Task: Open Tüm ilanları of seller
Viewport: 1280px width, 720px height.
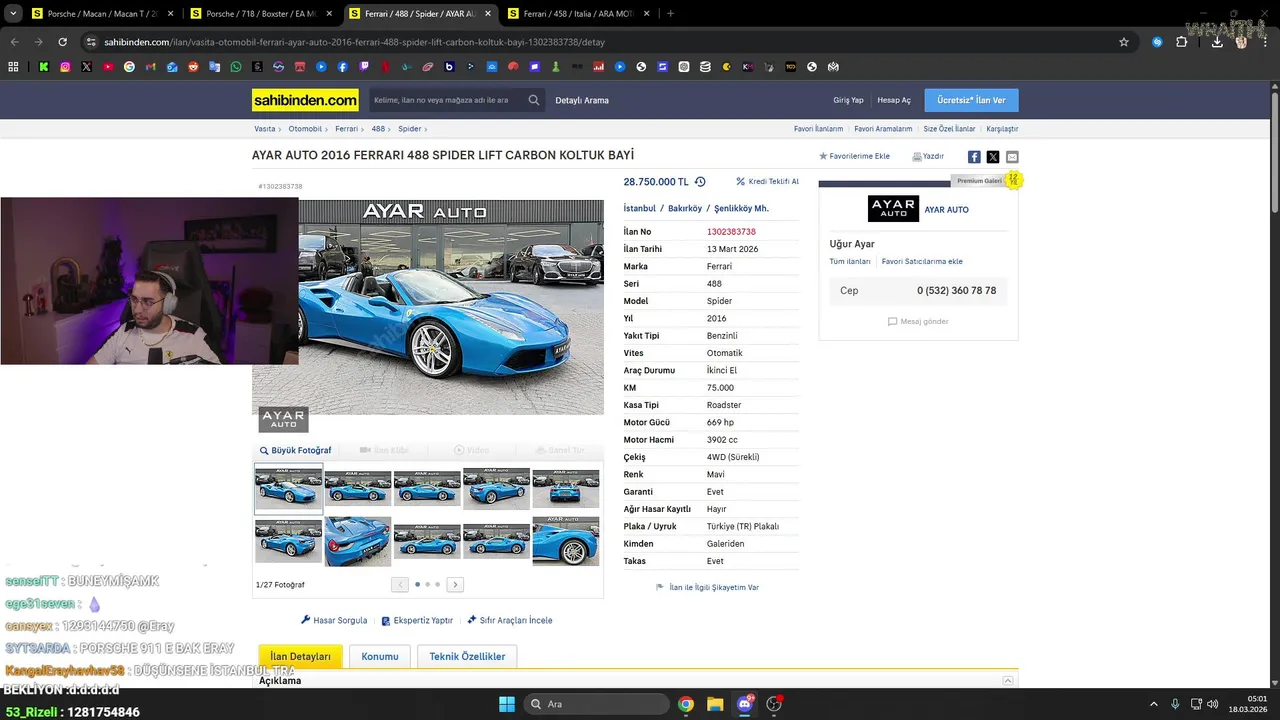Action: [x=850, y=262]
